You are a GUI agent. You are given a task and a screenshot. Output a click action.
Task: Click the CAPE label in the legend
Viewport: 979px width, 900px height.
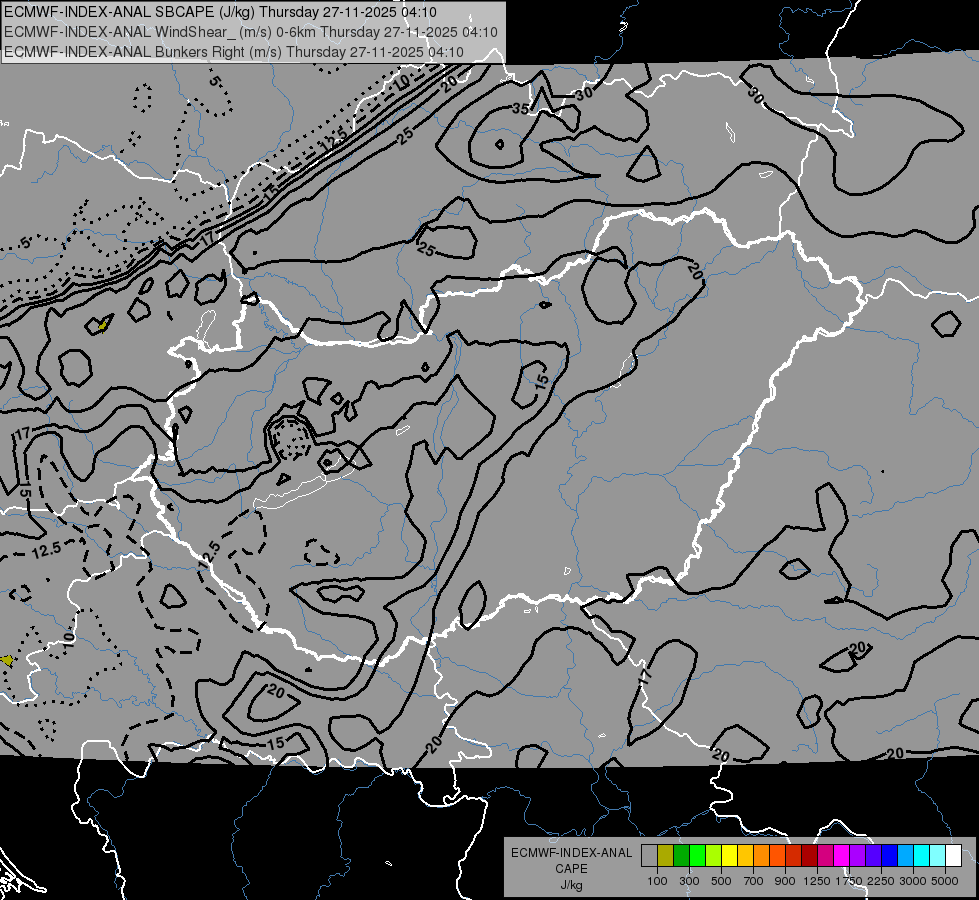[571, 868]
